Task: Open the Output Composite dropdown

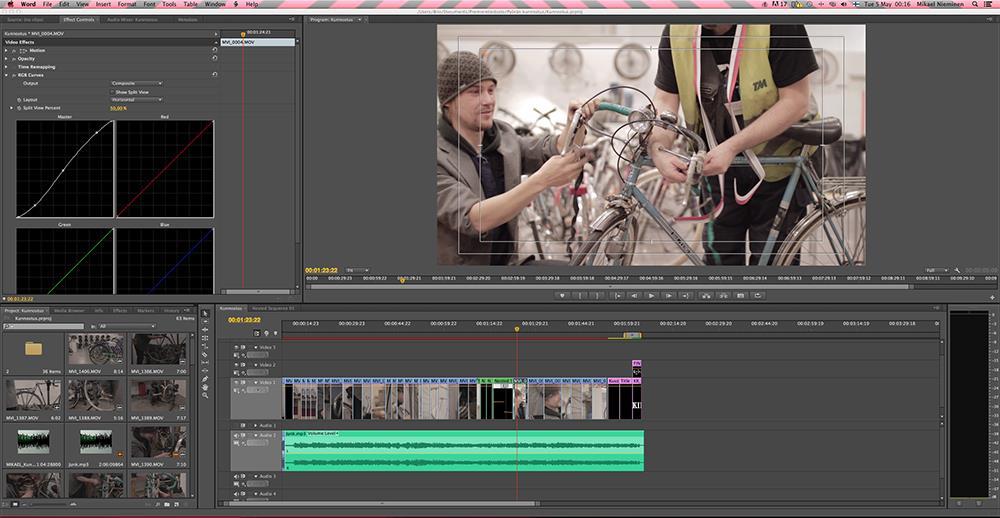Action: point(137,84)
